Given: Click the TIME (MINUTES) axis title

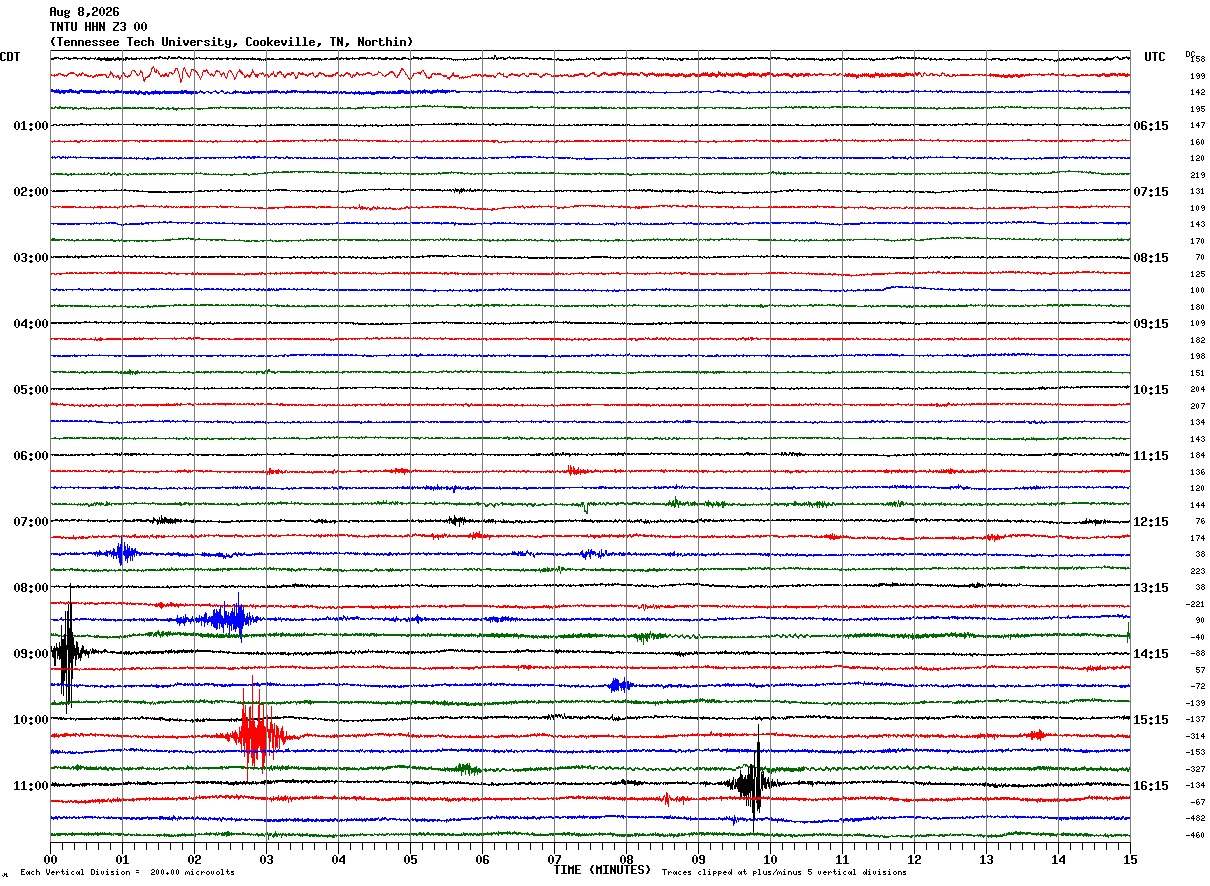Looking at the screenshot, I should click(x=602, y=870).
